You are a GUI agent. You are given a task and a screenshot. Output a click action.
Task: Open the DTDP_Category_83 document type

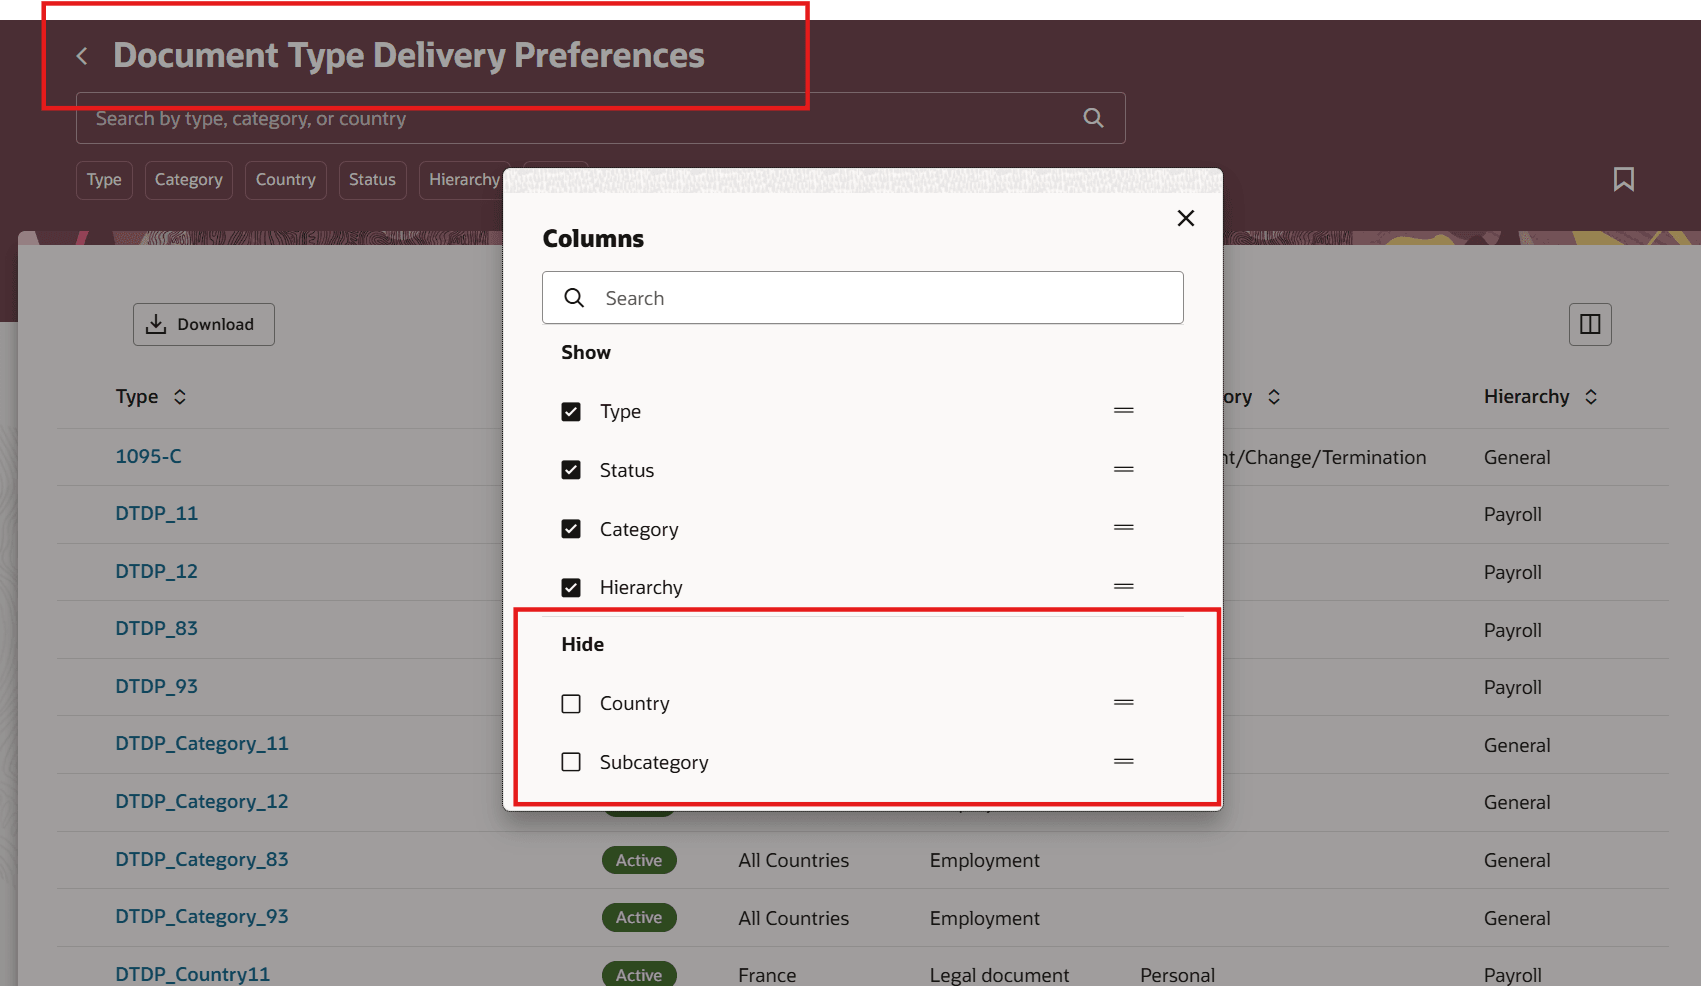202,860
